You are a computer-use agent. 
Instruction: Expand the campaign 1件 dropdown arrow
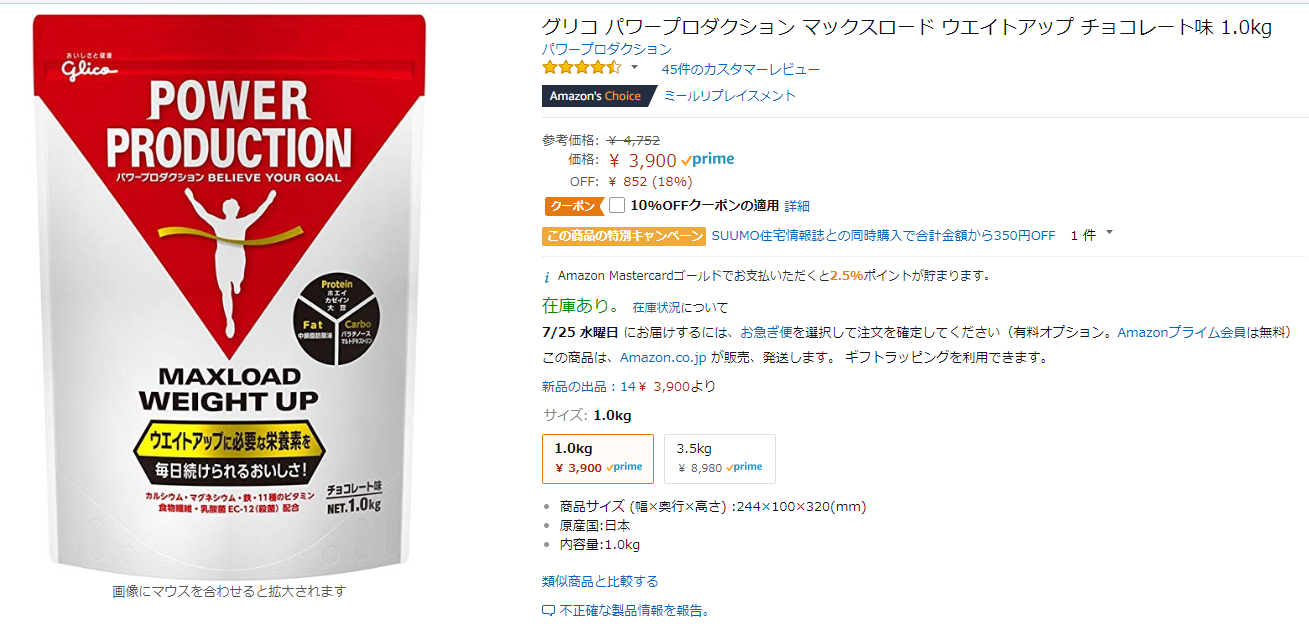point(1109,234)
